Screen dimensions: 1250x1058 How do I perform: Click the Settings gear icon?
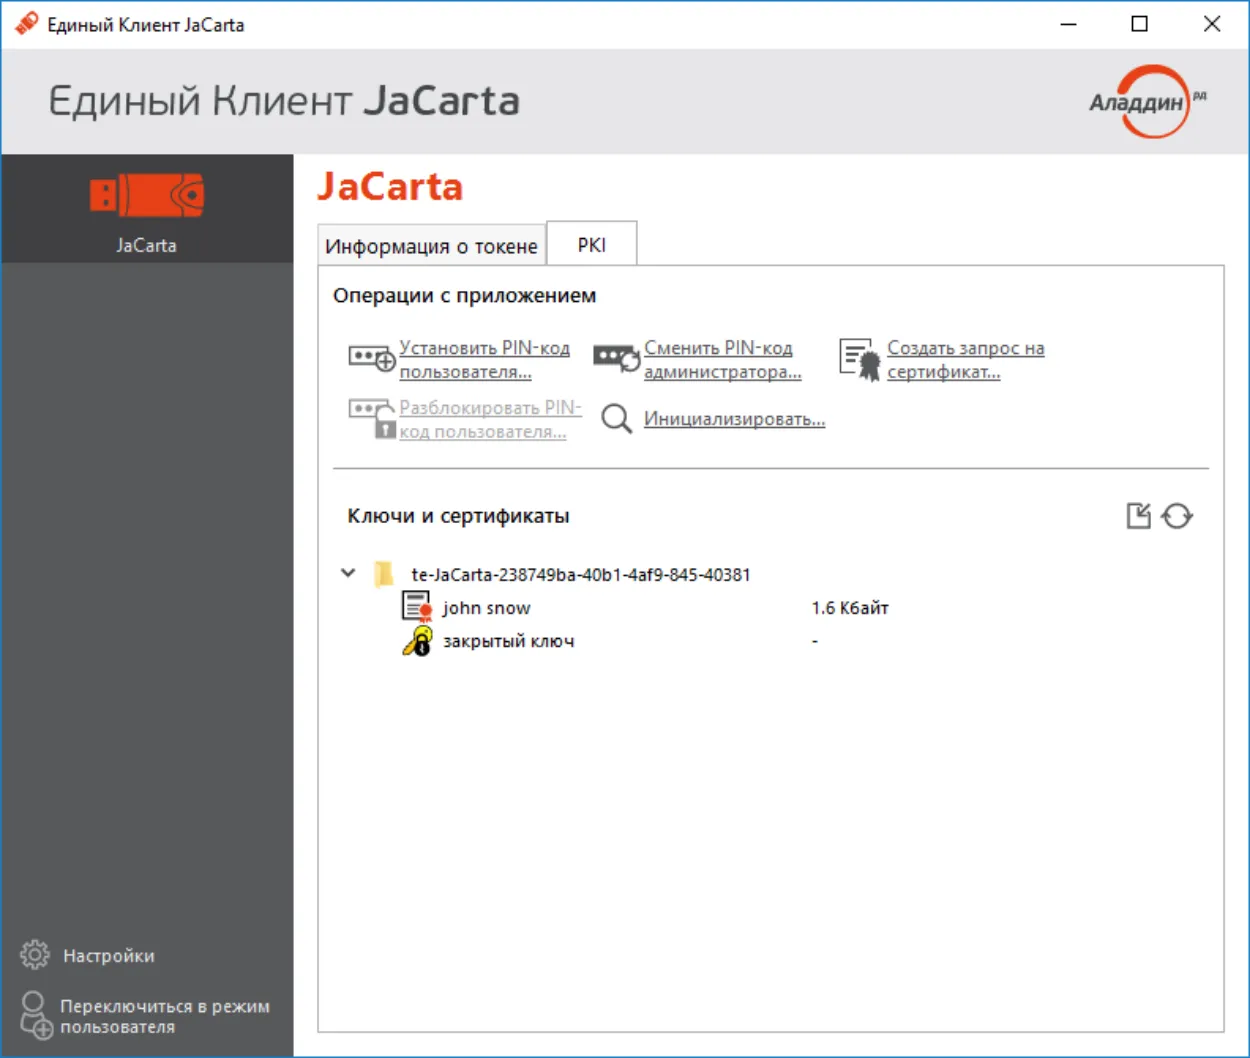[35, 955]
